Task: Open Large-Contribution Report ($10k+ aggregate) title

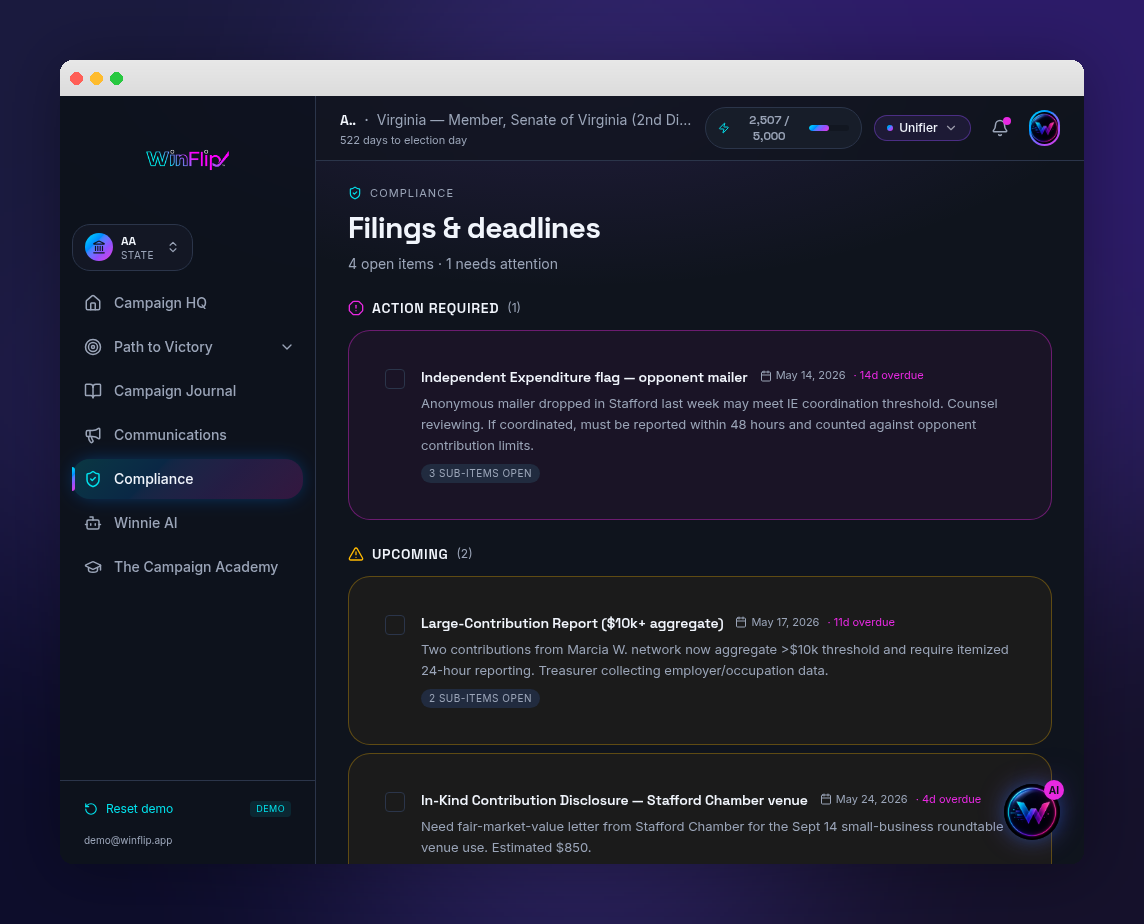Action: (x=572, y=623)
